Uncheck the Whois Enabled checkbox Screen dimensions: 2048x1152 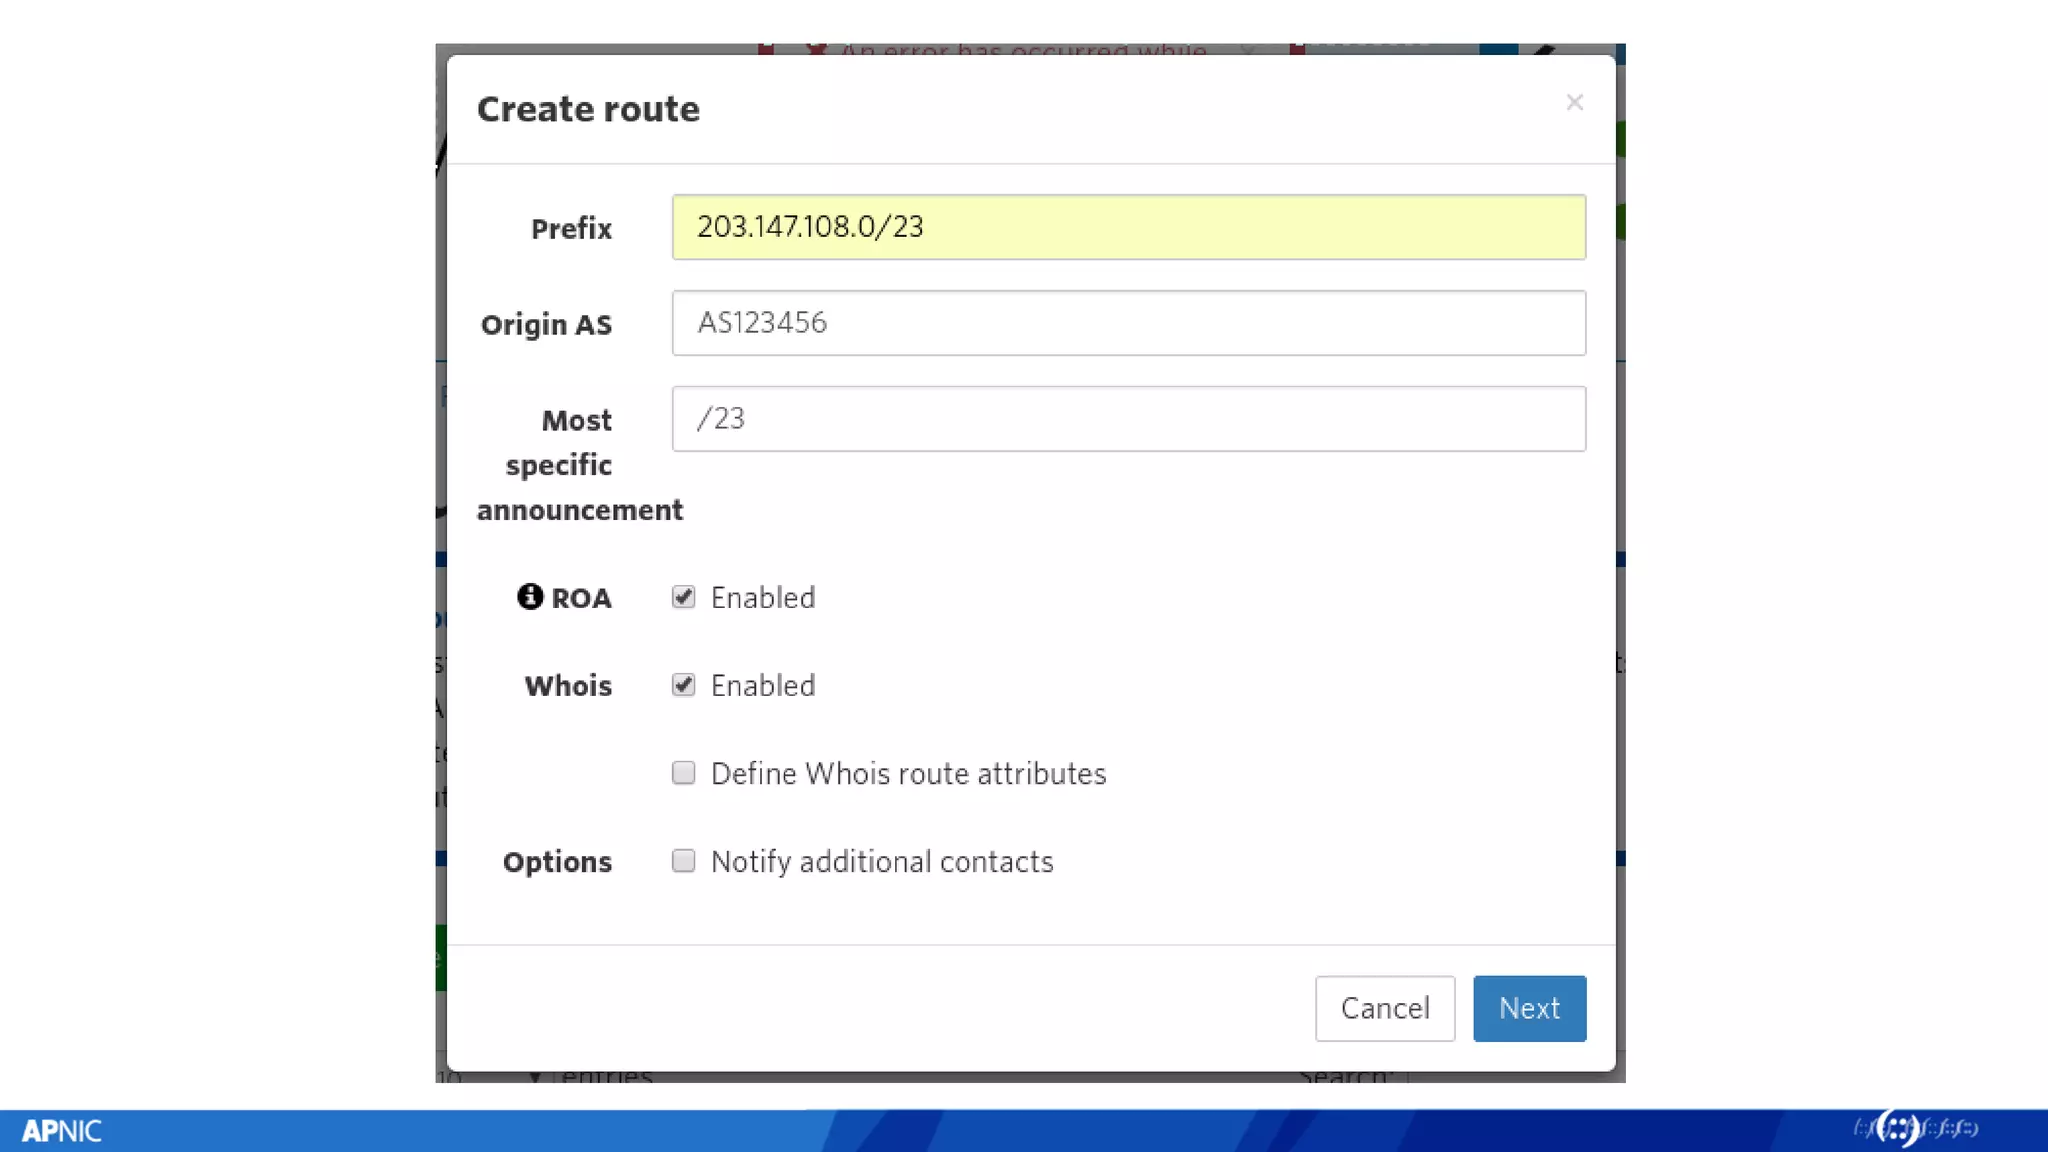pos(683,685)
